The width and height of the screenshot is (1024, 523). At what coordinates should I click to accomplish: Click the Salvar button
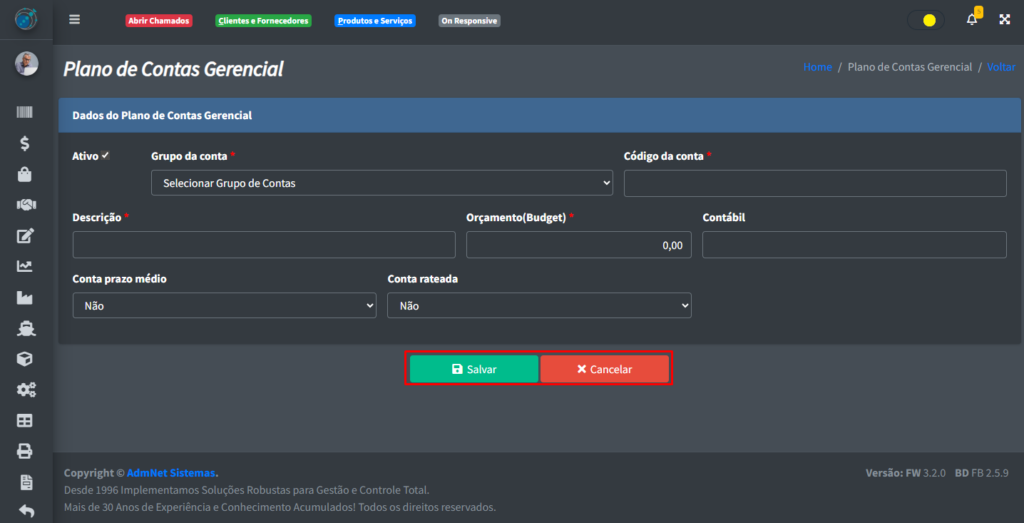[474, 369]
